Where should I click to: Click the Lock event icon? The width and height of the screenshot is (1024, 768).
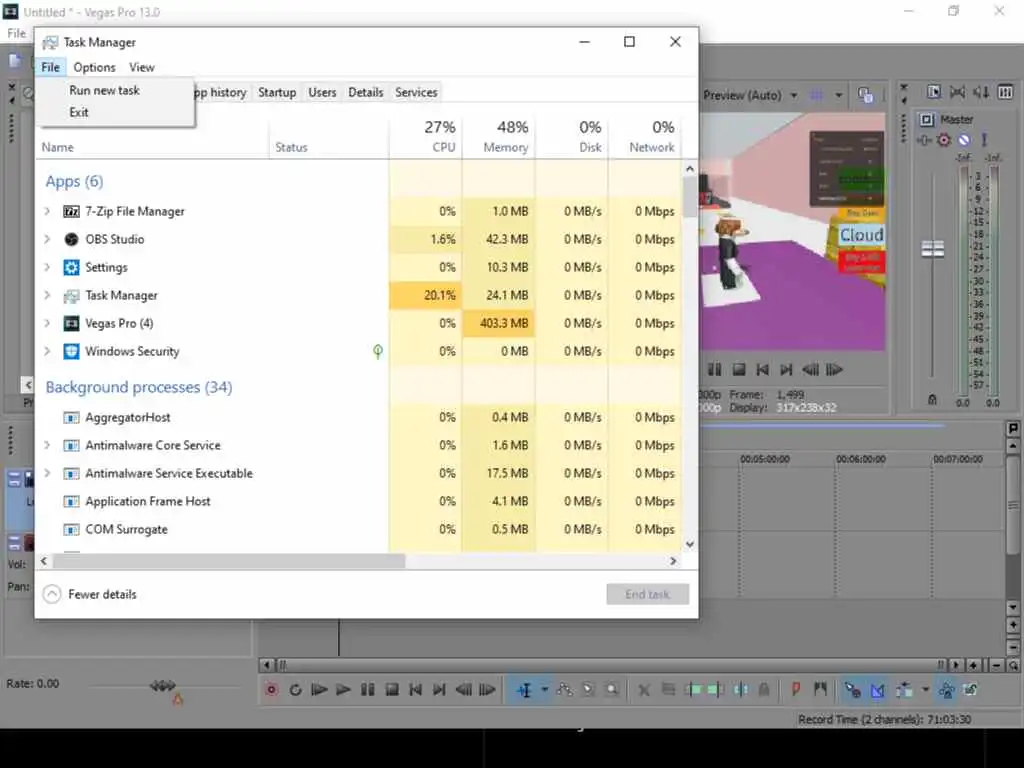[x=764, y=690]
